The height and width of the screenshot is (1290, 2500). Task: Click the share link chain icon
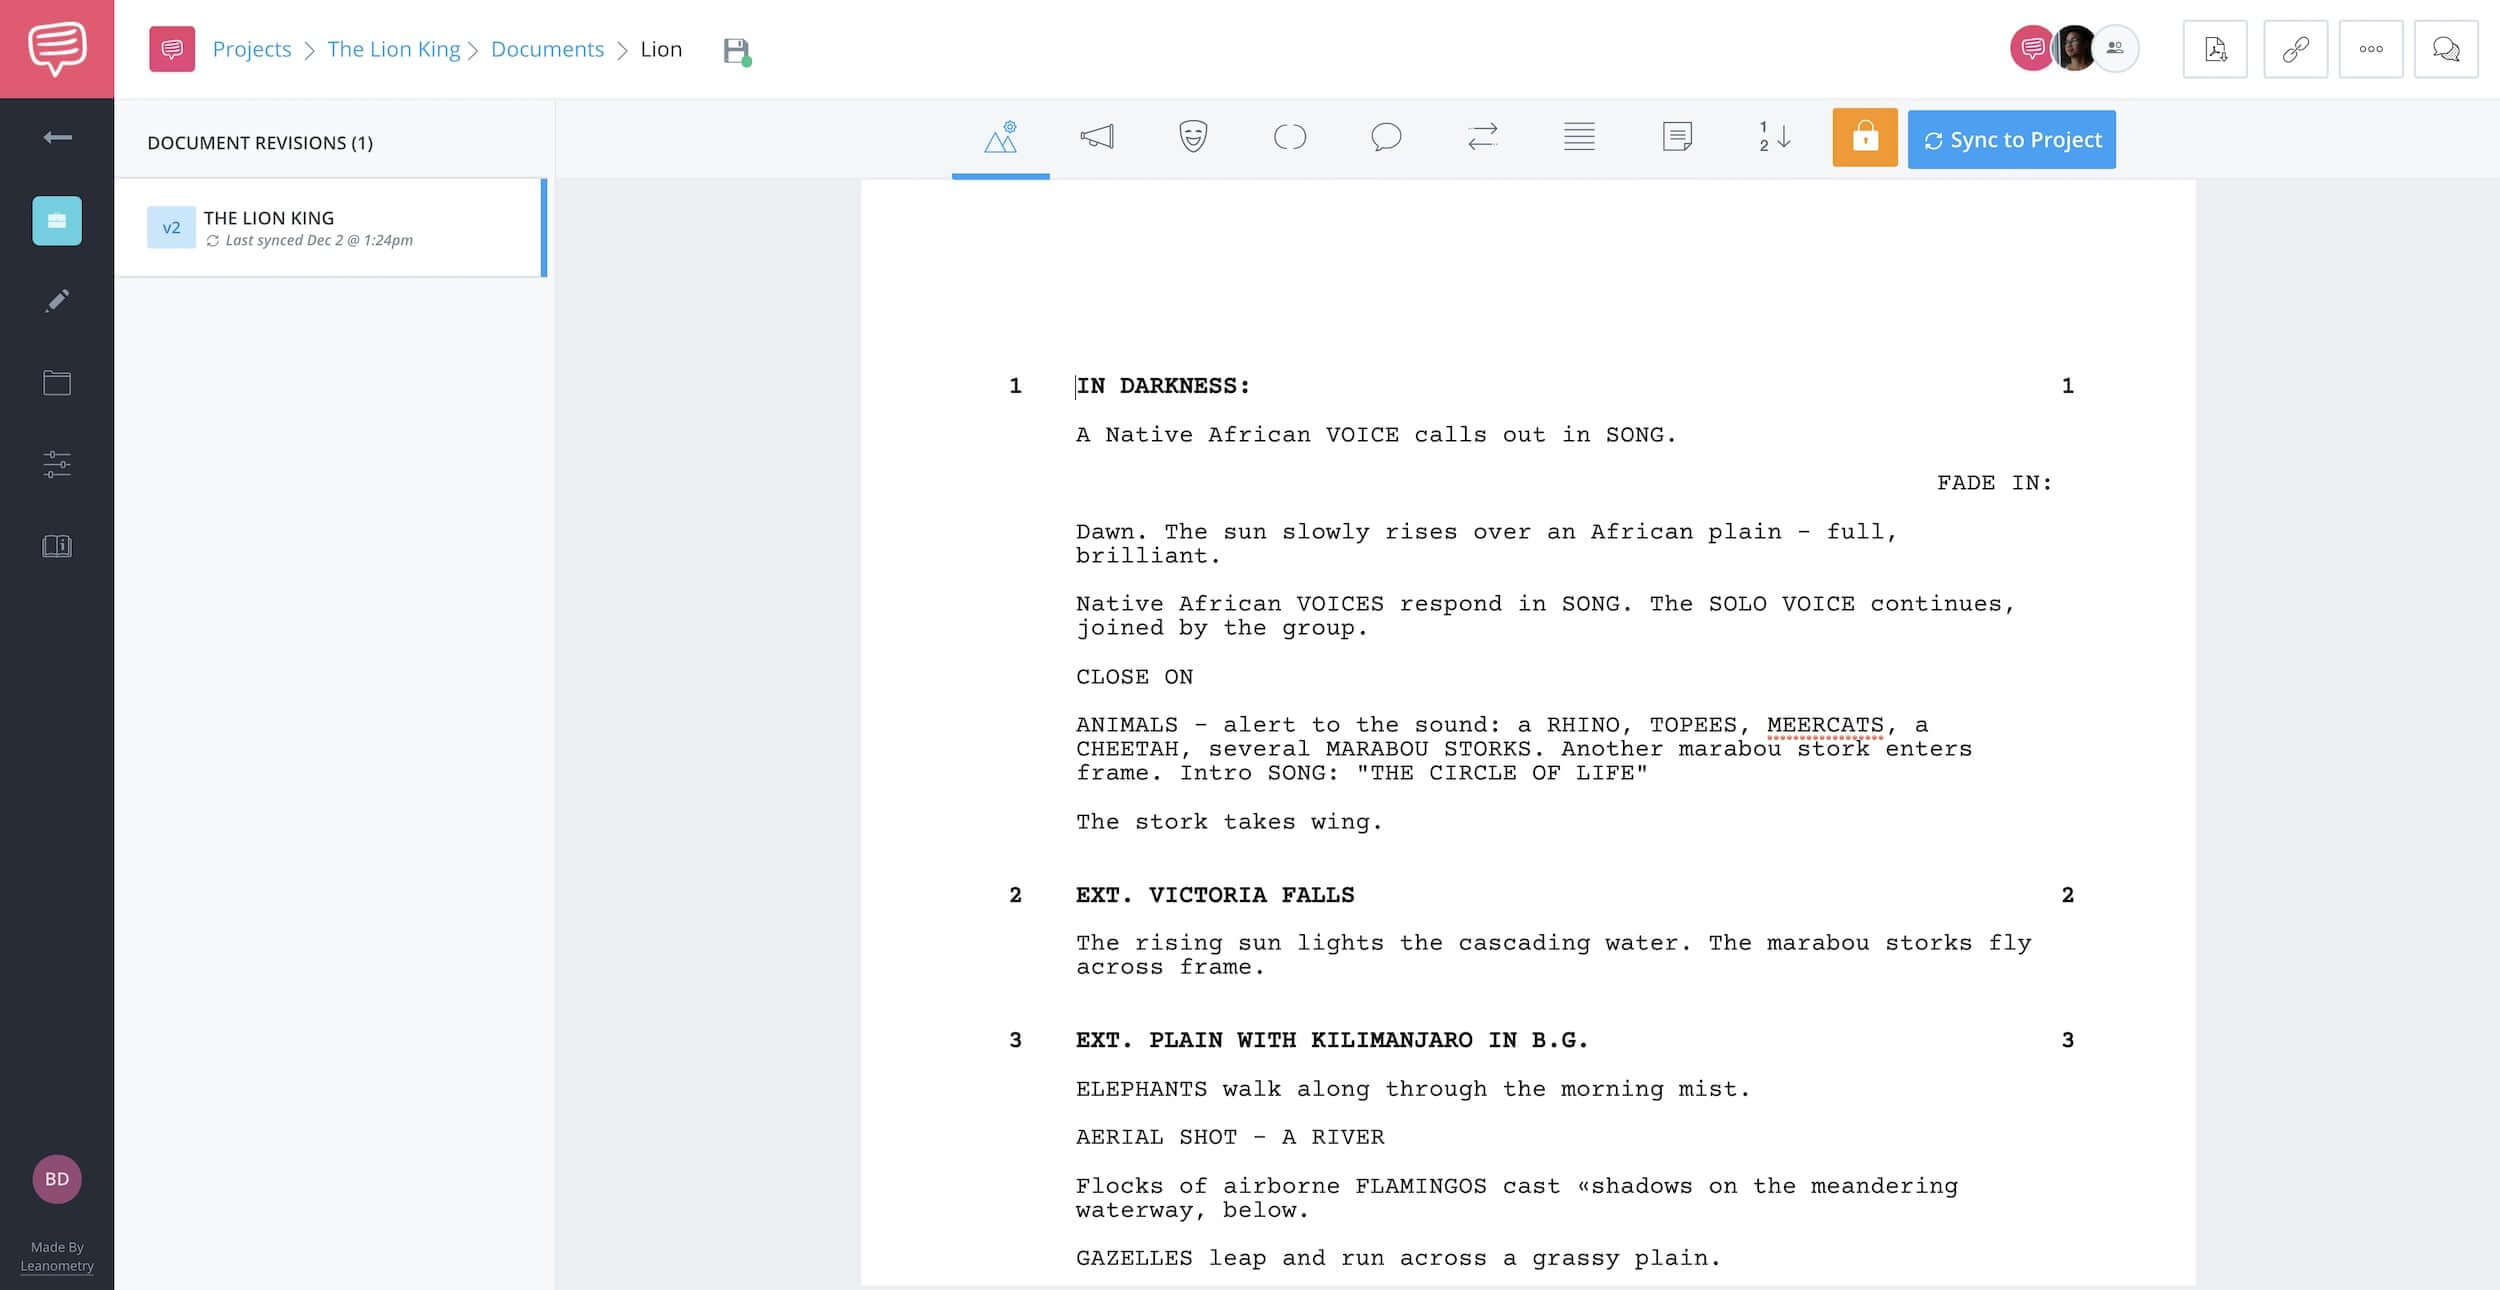(x=2295, y=49)
